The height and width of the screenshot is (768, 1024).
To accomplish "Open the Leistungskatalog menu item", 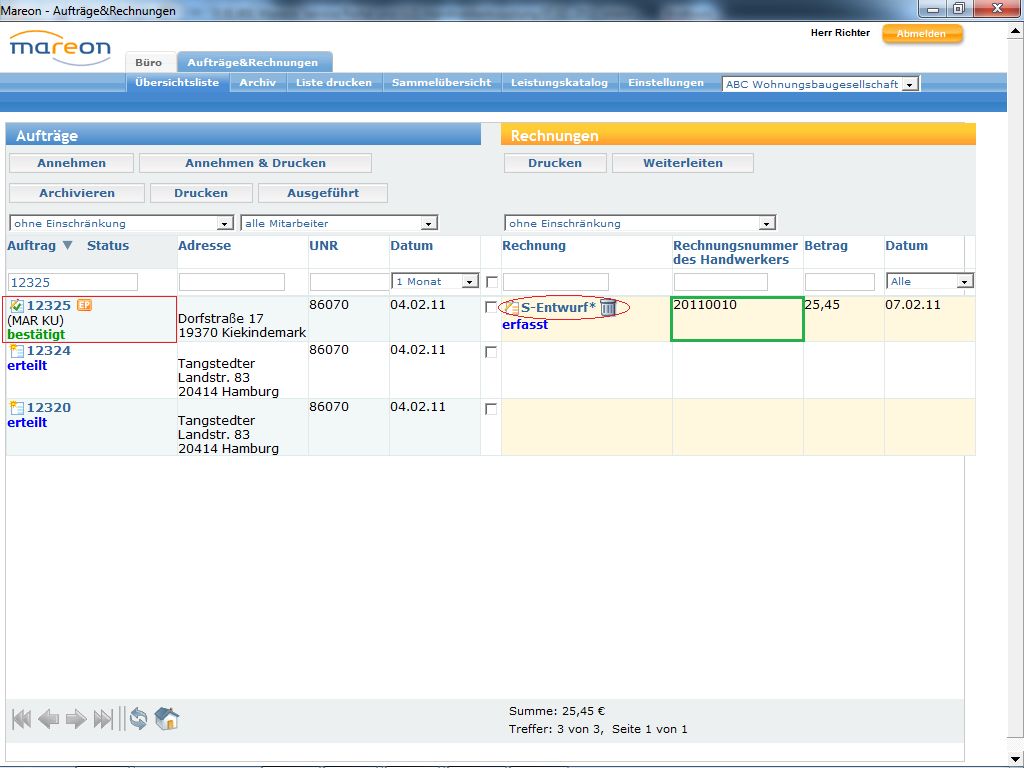I will click(559, 83).
